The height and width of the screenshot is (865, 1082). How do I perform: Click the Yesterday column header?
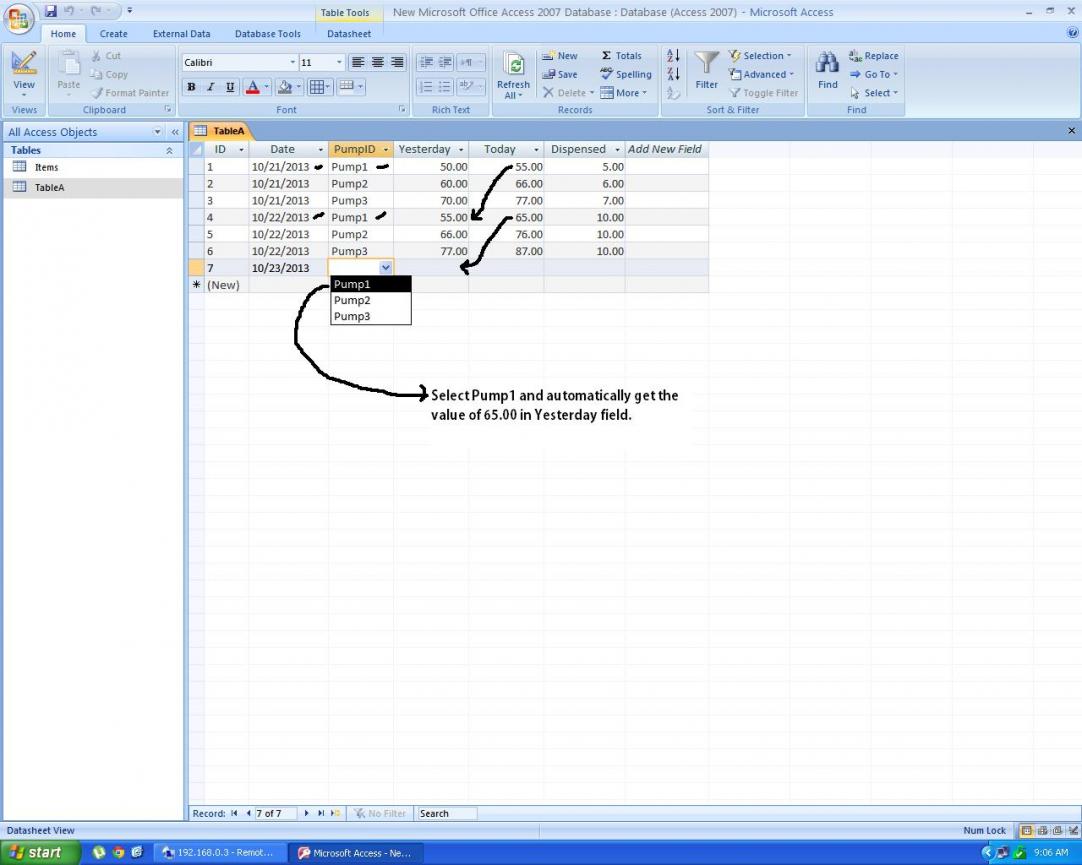click(x=431, y=150)
